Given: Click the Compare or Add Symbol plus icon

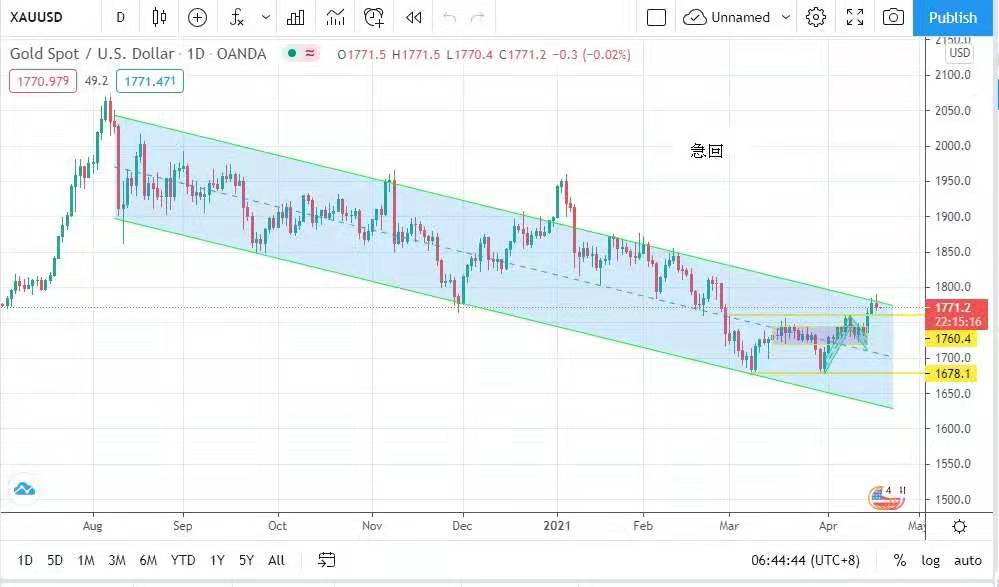Looking at the screenshot, I should [198, 17].
